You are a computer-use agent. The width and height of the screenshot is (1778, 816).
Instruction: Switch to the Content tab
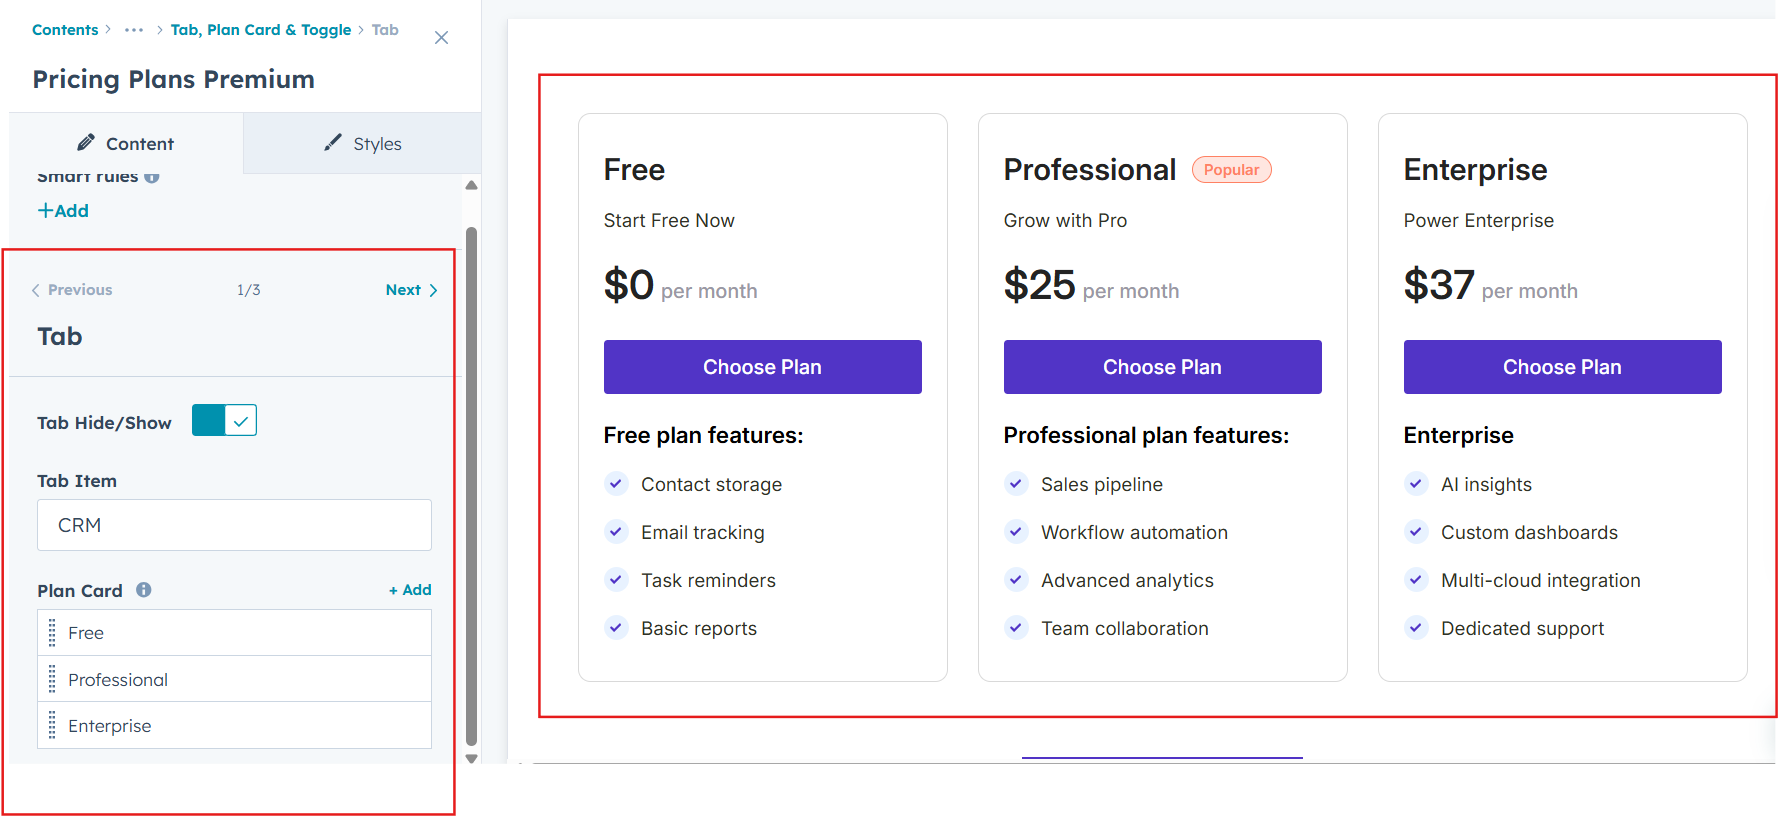pyautogui.click(x=126, y=144)
